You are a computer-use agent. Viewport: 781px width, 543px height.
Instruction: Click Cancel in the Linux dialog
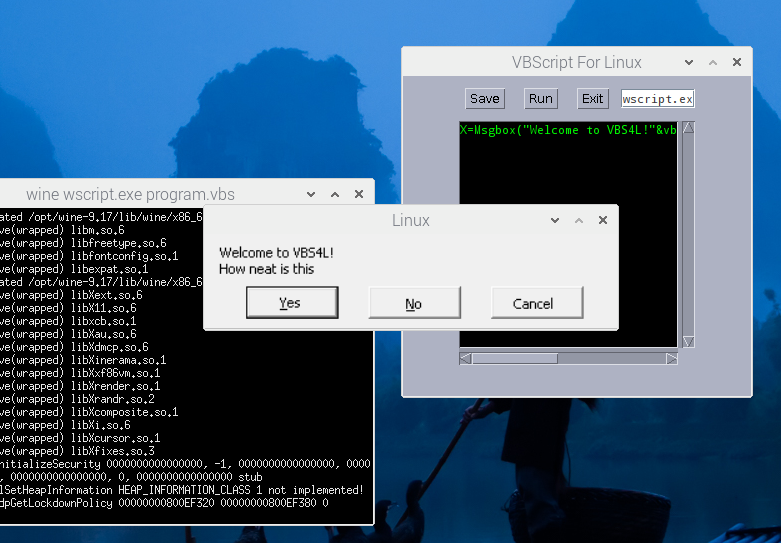[x=537, y=302]
